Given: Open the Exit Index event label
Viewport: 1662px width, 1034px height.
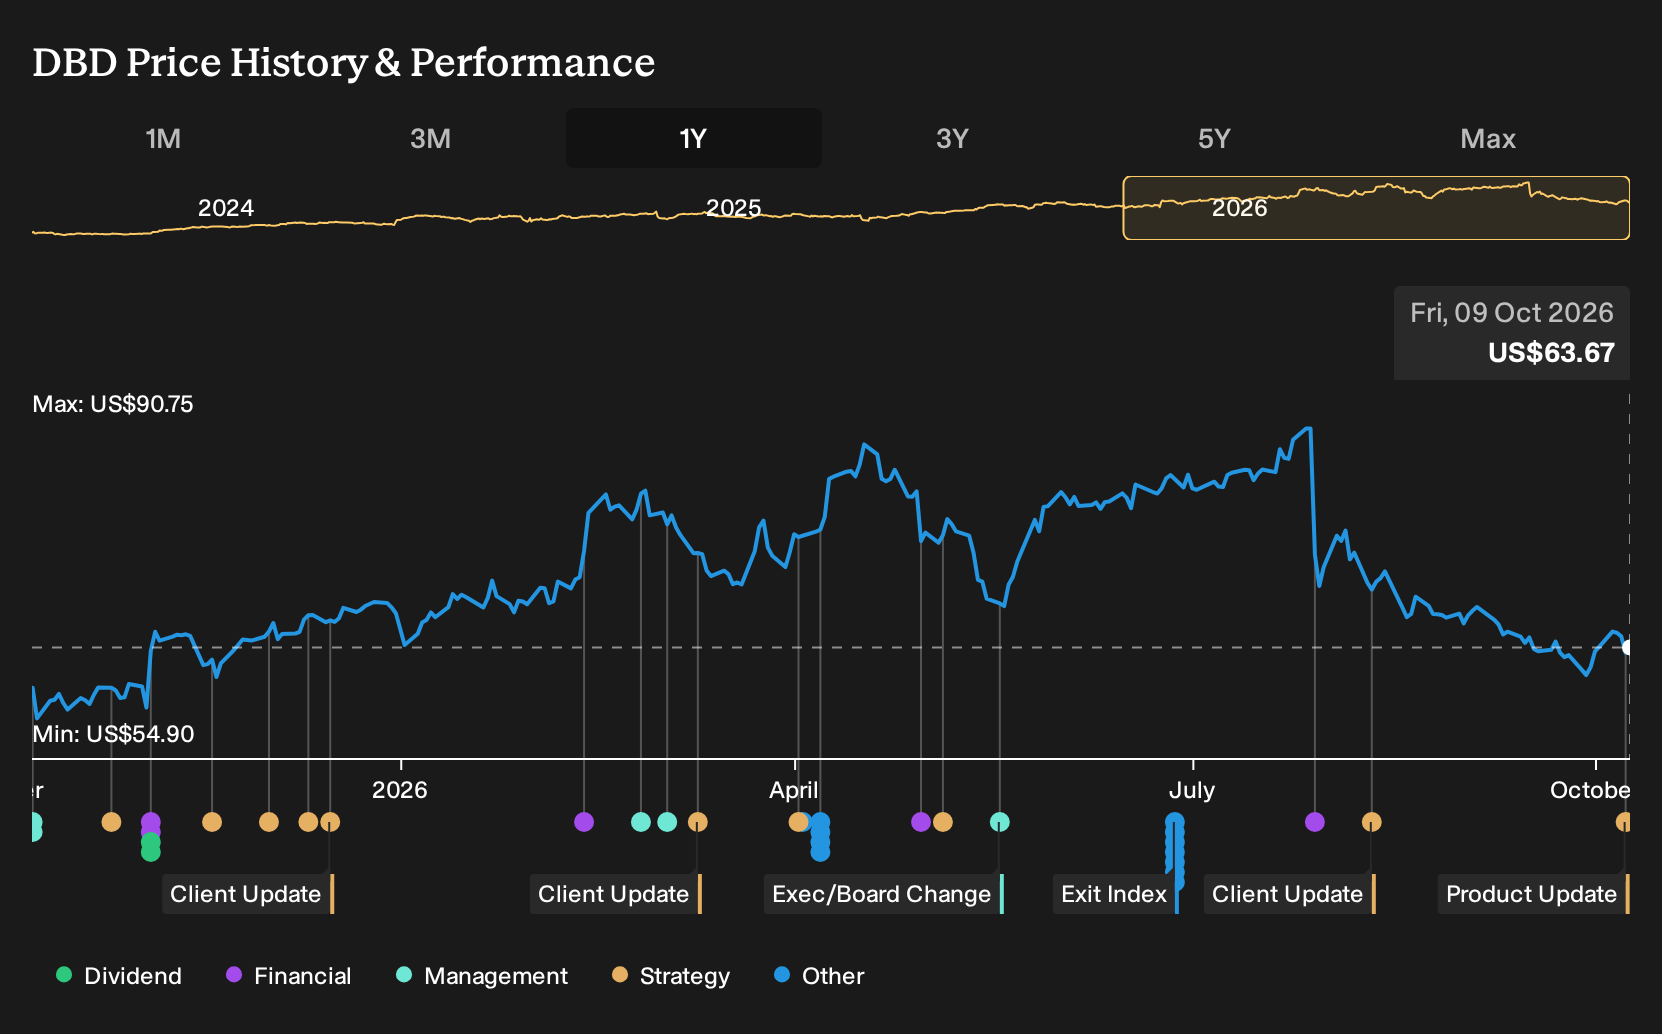Looking at the screenshot, I should coord(1116,894).
